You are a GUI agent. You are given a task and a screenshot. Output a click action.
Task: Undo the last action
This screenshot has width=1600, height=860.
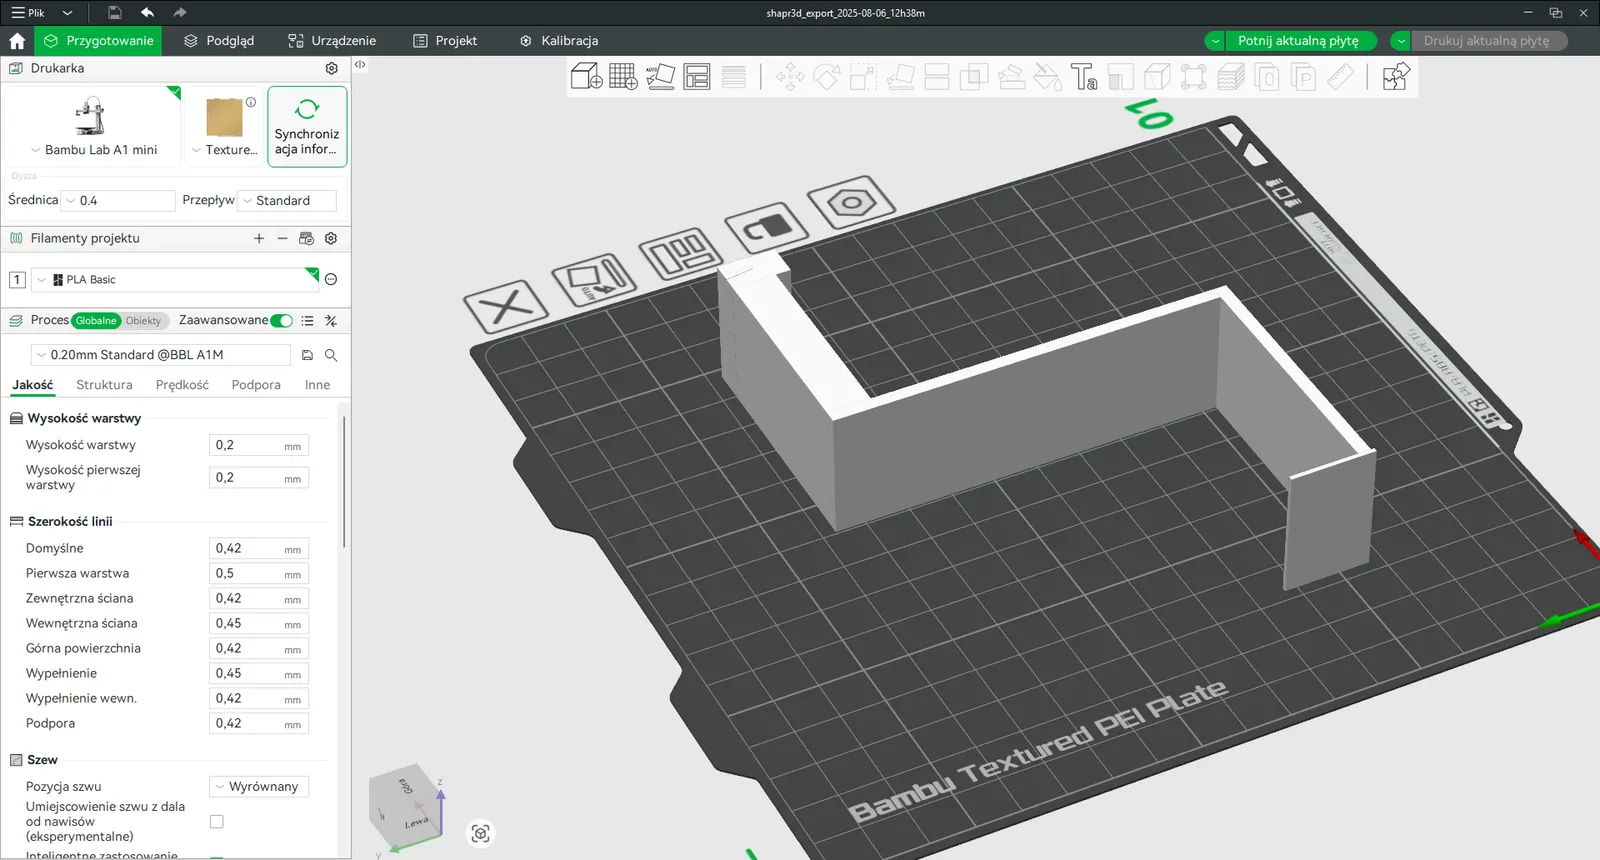(148, 13)
